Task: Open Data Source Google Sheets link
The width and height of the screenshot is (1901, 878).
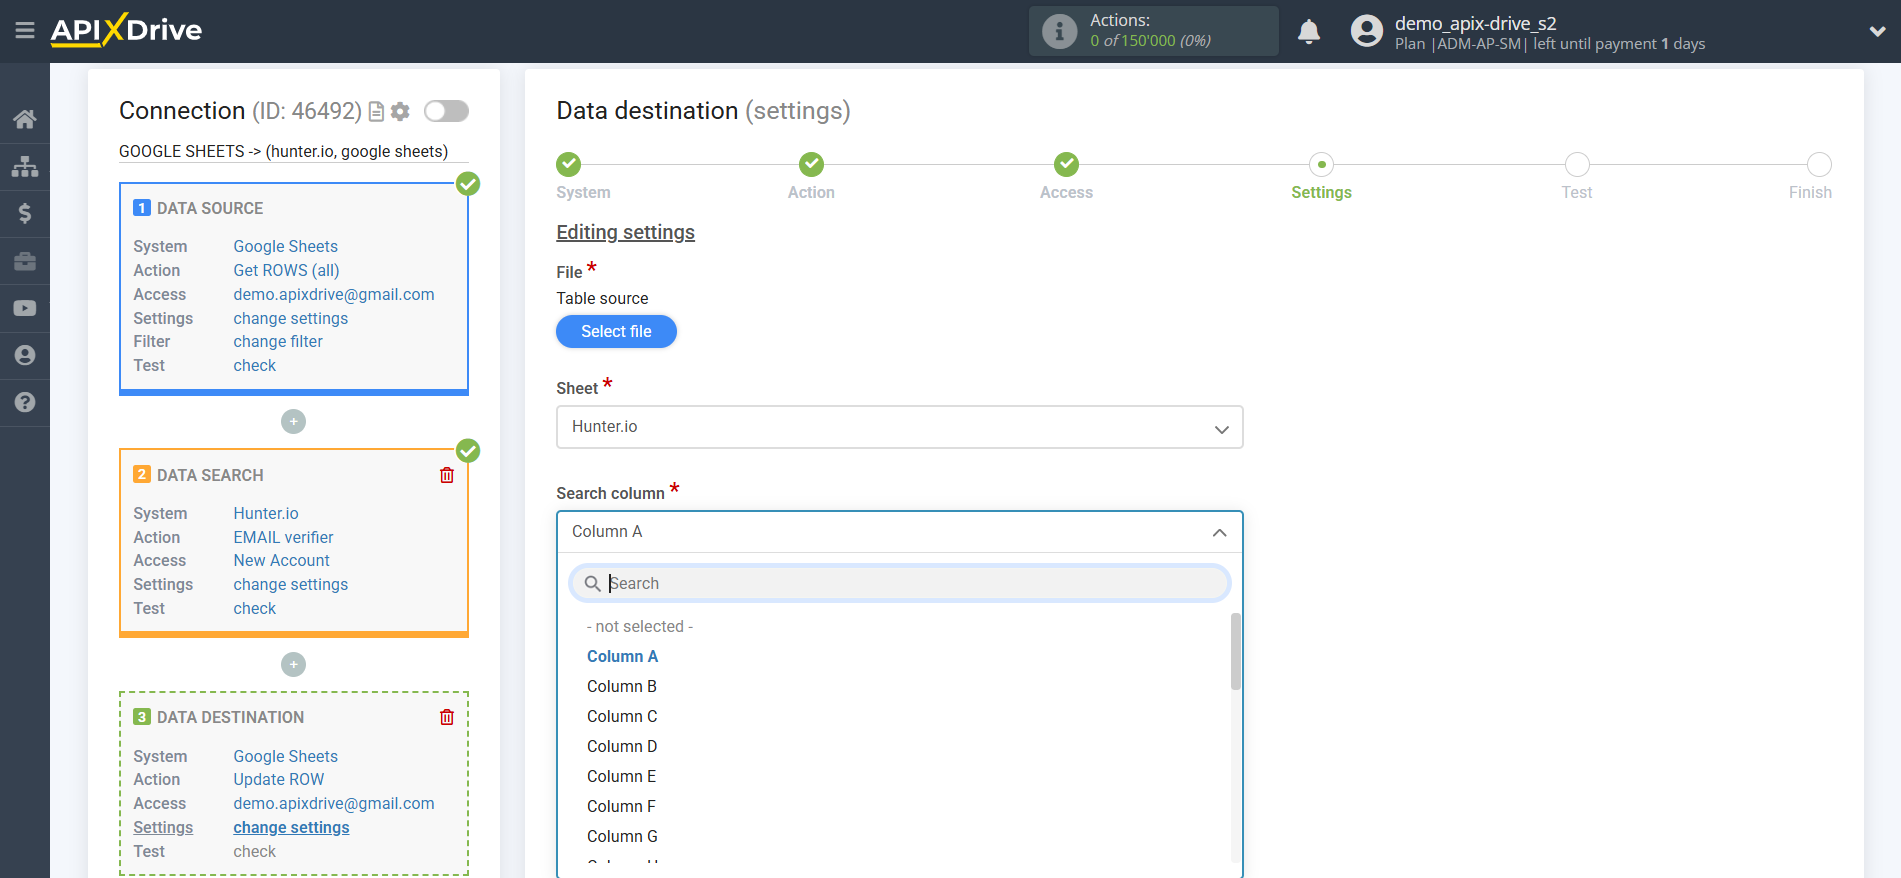Action: [x=285, y=246]
